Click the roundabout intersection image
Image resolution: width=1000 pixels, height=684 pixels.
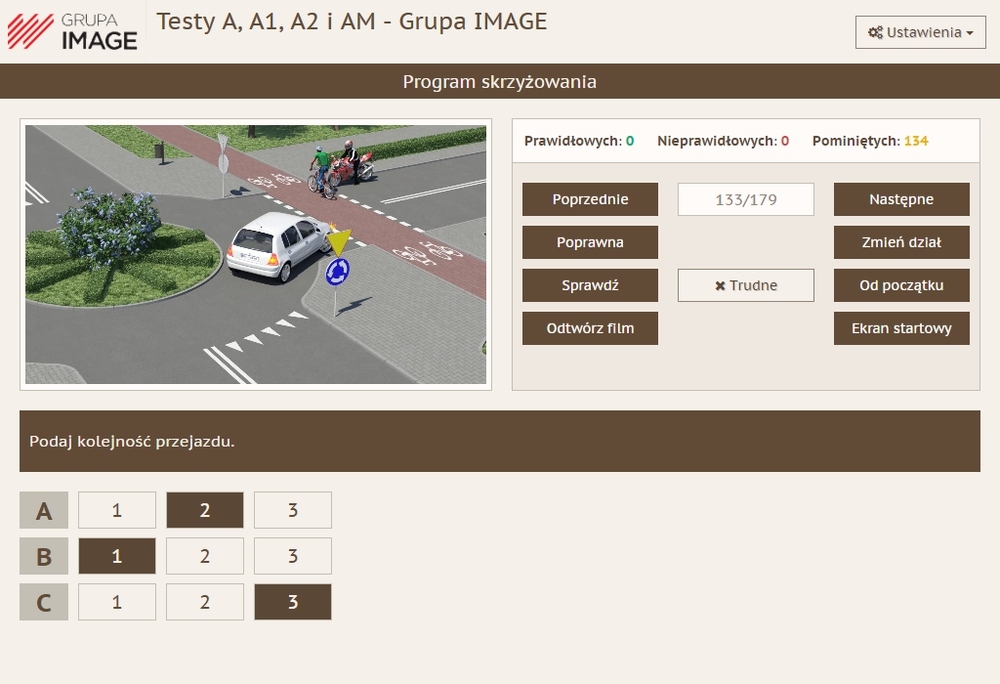click(x=256, y=254)
